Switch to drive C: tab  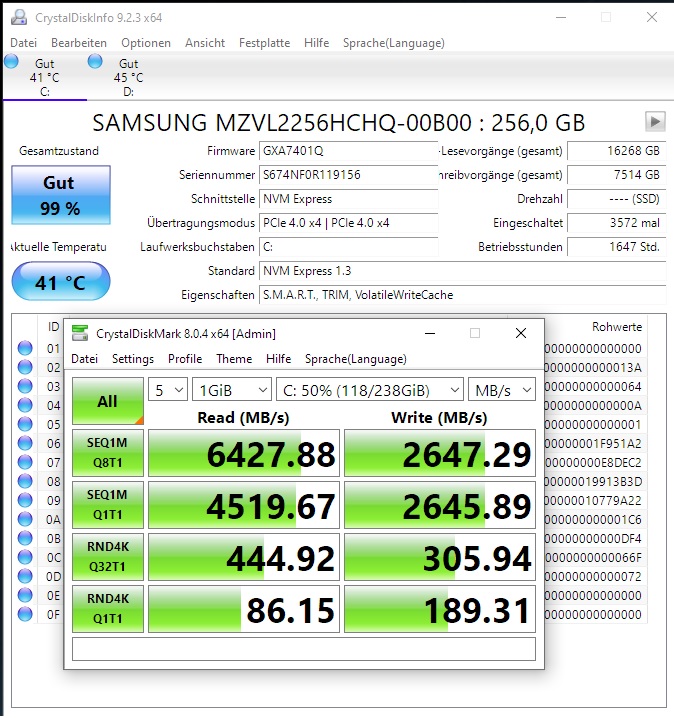pyautogui.click(x=44, y=77)
